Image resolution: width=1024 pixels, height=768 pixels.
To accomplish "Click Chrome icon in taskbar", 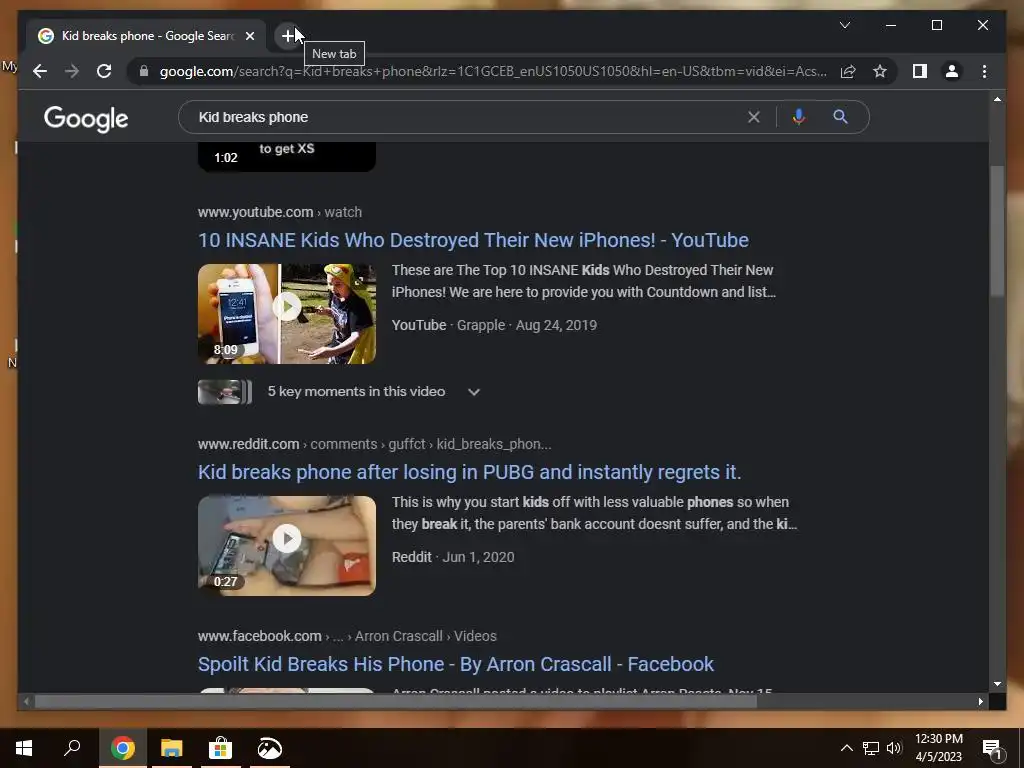I will pyautogui.click(x=122, y=748).
